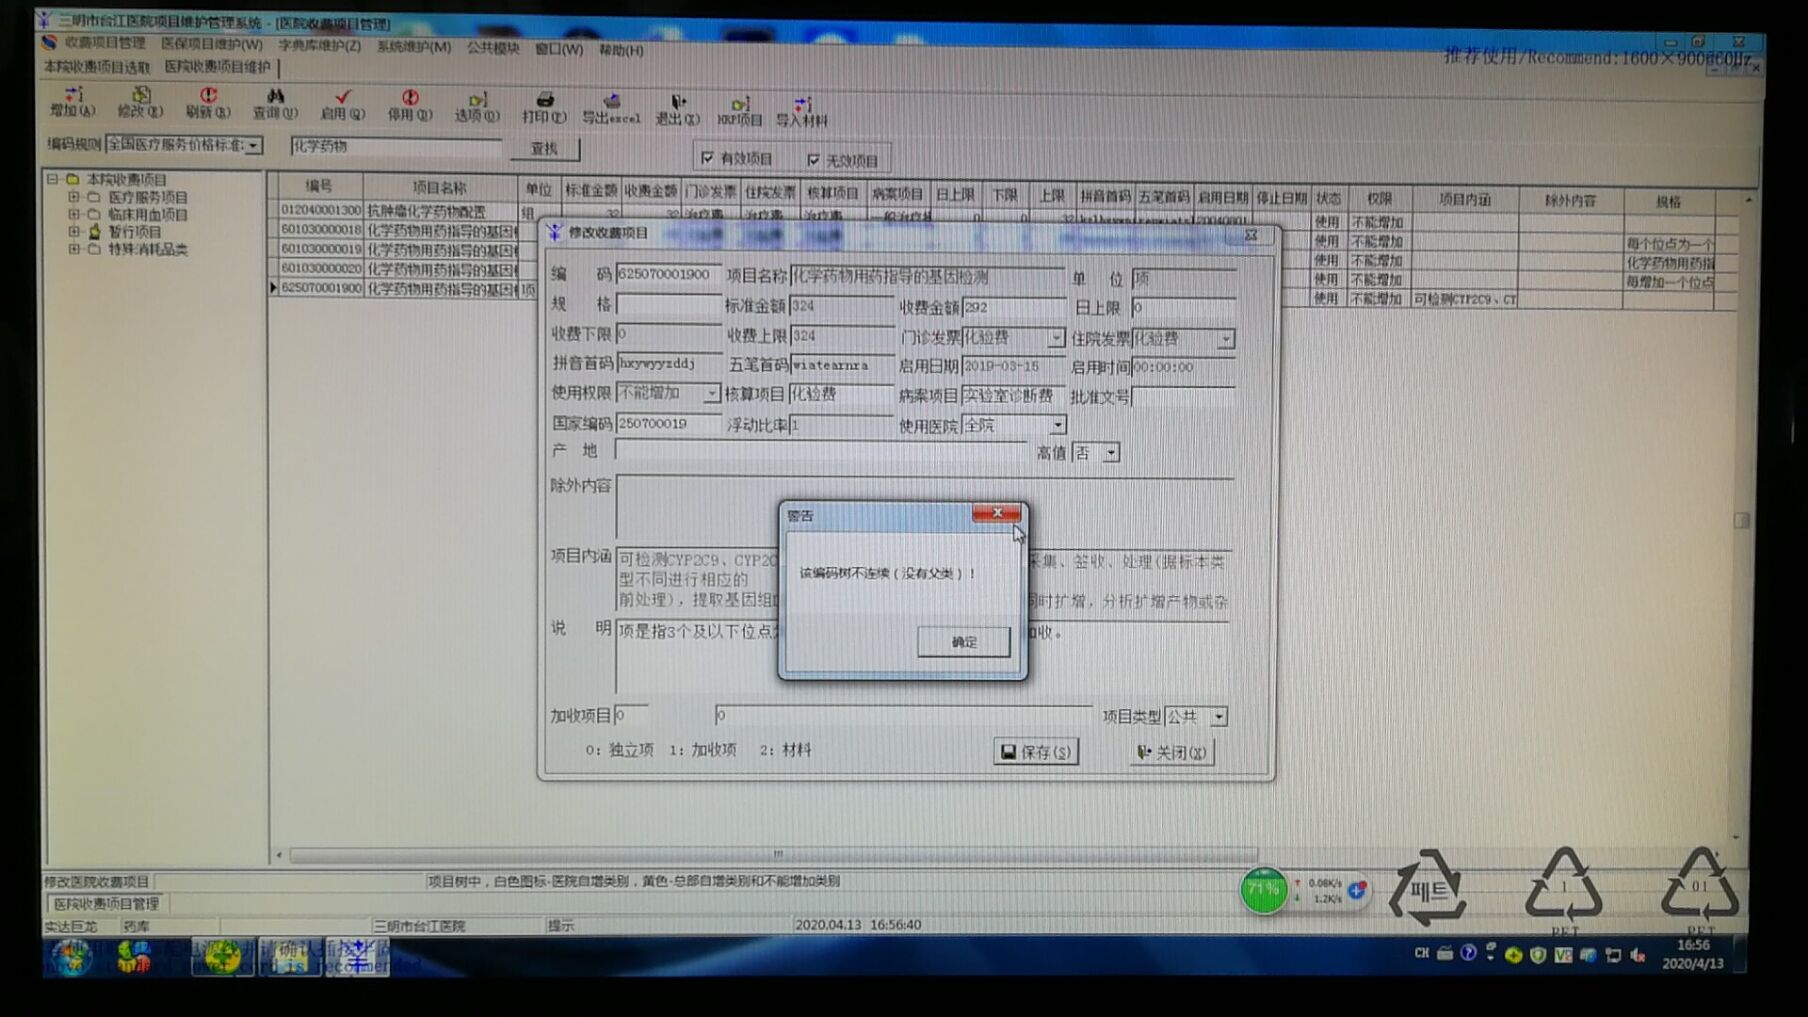Viewport: 1808px width, 1017px height.
Task: Open the 门诊发票 dropdown
Action: [x=1056, y=339]
